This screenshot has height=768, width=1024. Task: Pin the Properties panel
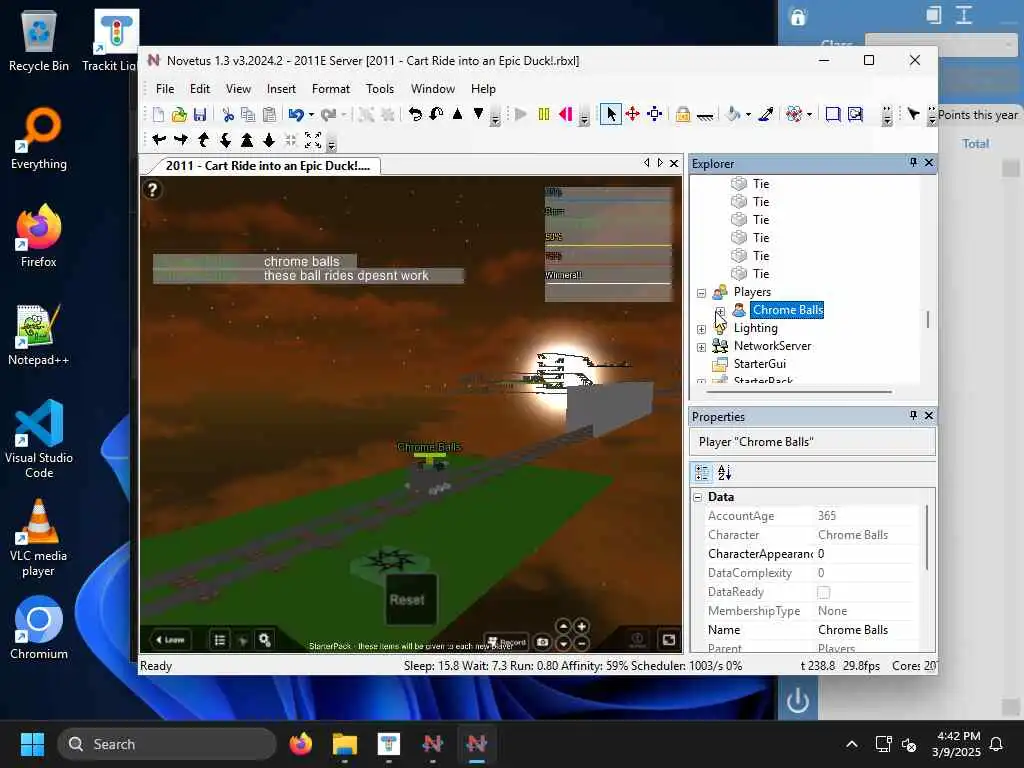pyautogui.click(x=913, y=415)
